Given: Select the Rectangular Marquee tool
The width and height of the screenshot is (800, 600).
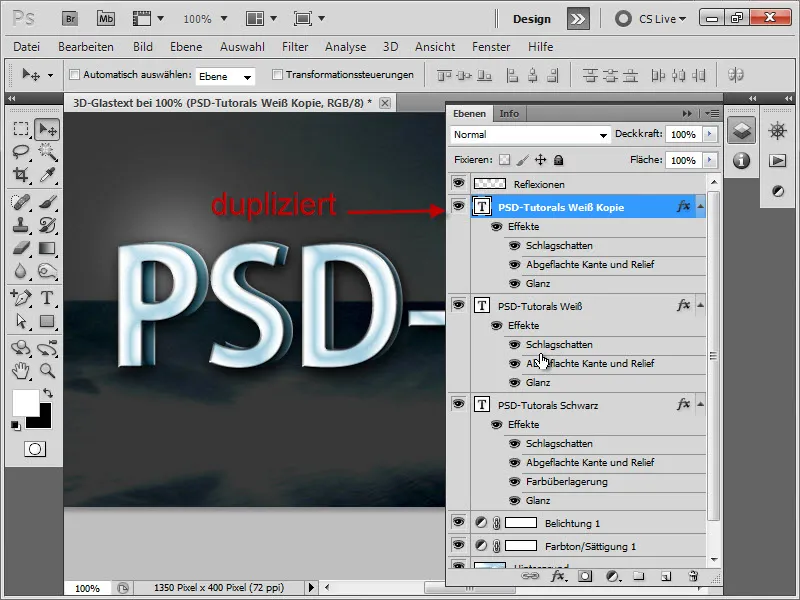Looking at the screenshot, I should 20,129.
